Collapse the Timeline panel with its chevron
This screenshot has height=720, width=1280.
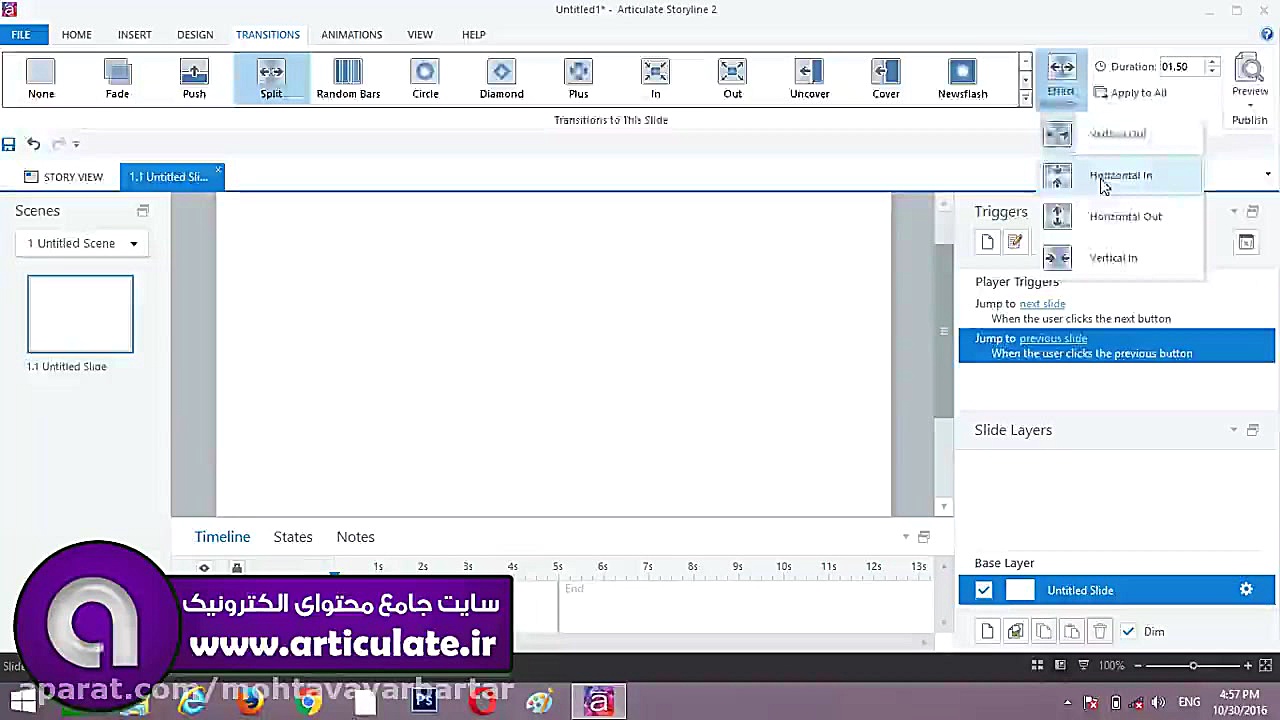point(905,537)
